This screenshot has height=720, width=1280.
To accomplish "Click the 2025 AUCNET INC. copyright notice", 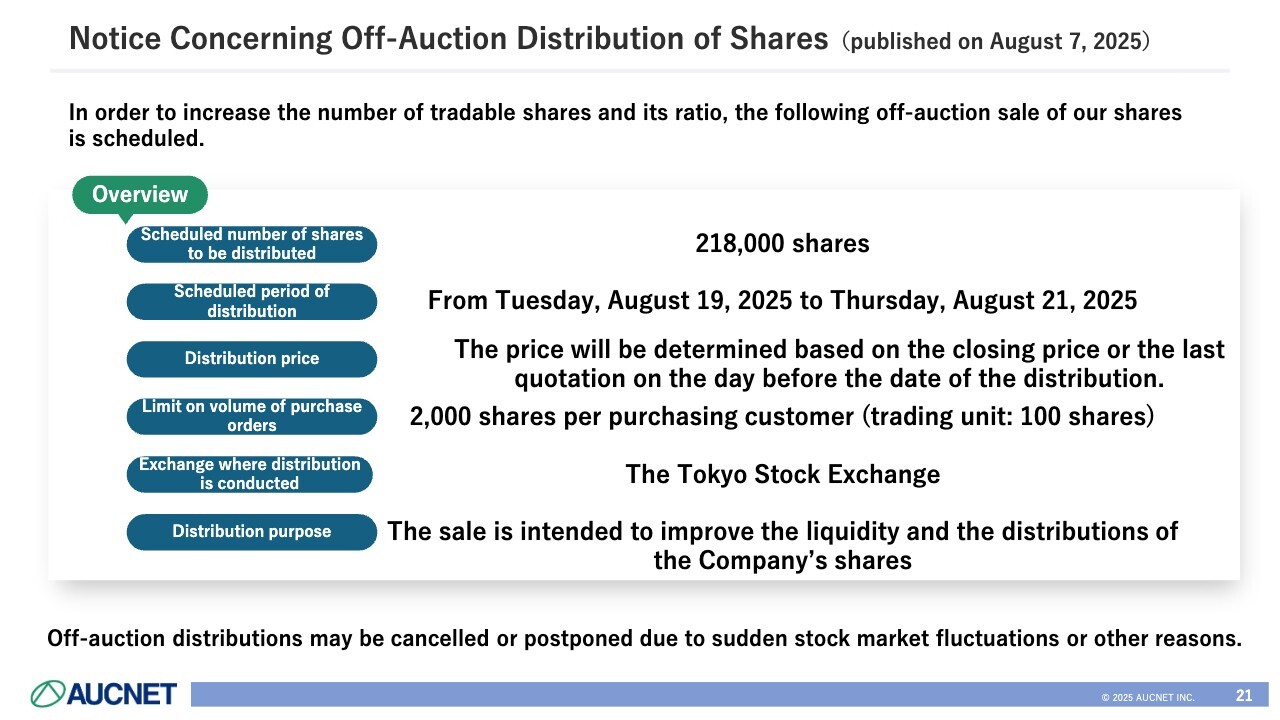I will tap(1148, 697).
